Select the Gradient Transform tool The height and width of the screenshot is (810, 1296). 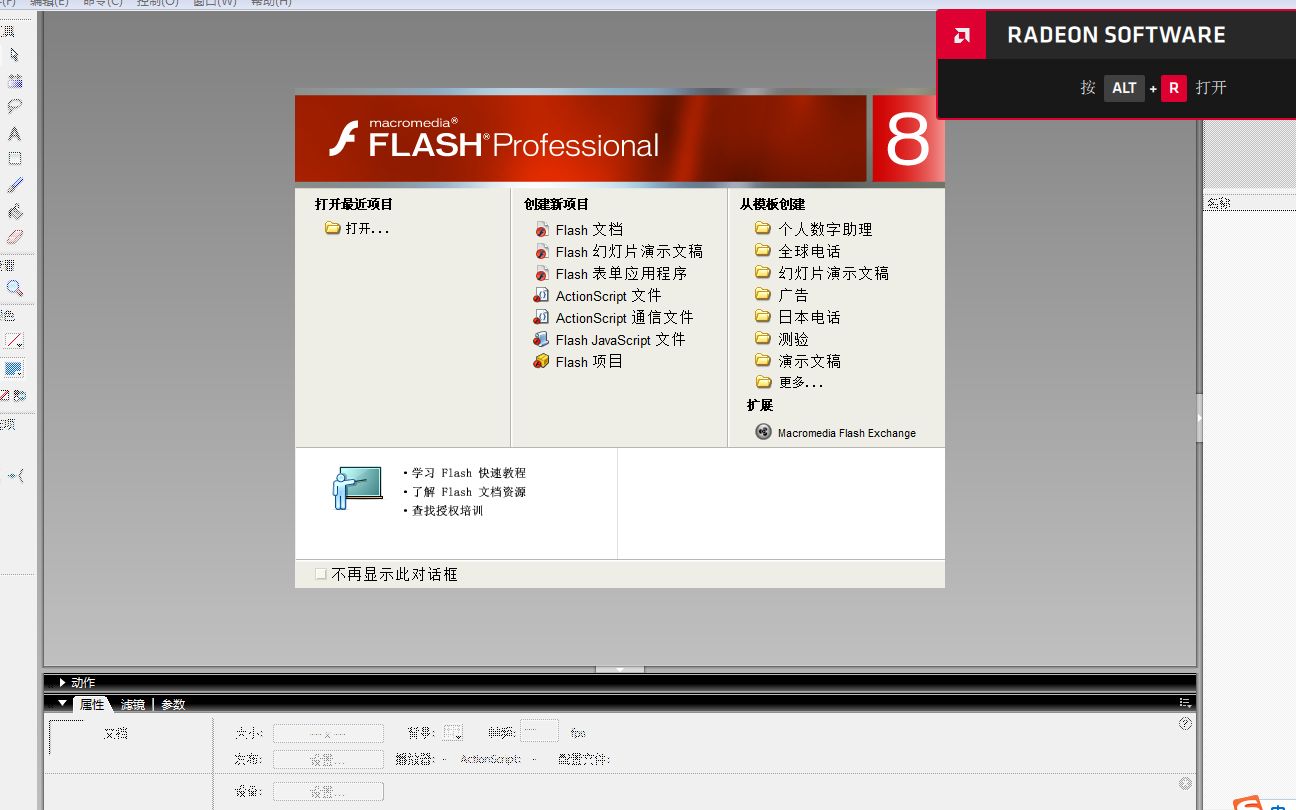[14, 81]
